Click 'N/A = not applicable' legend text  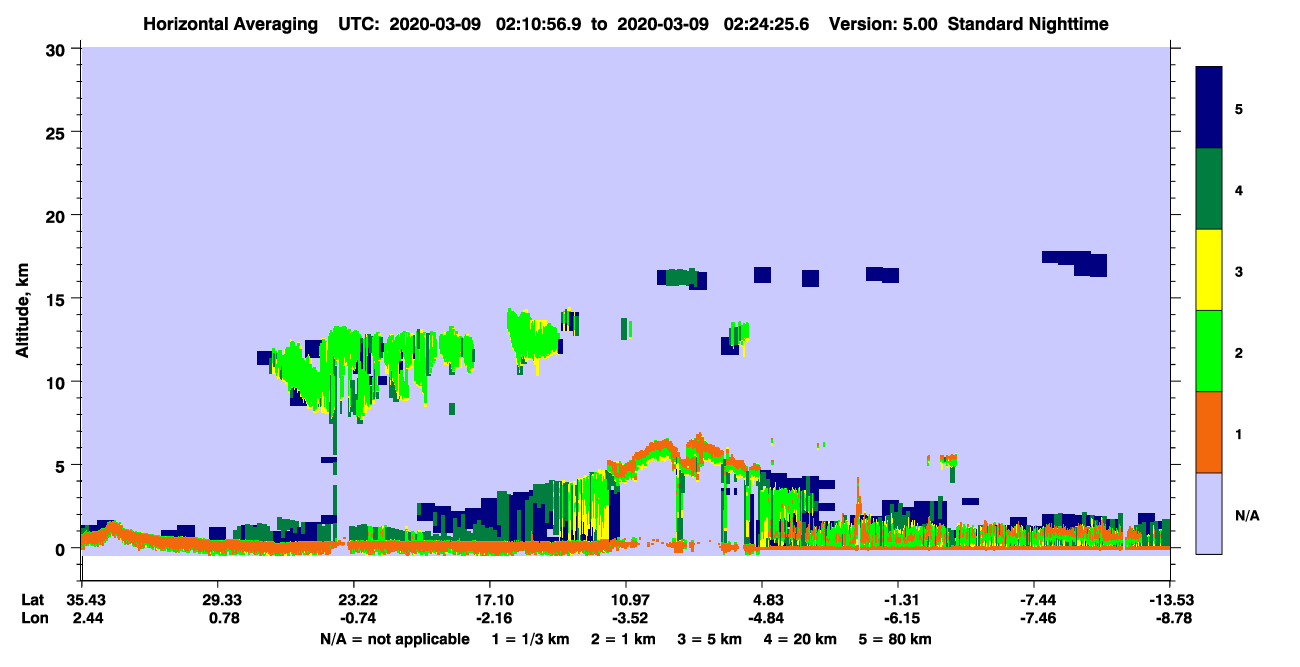394,639
